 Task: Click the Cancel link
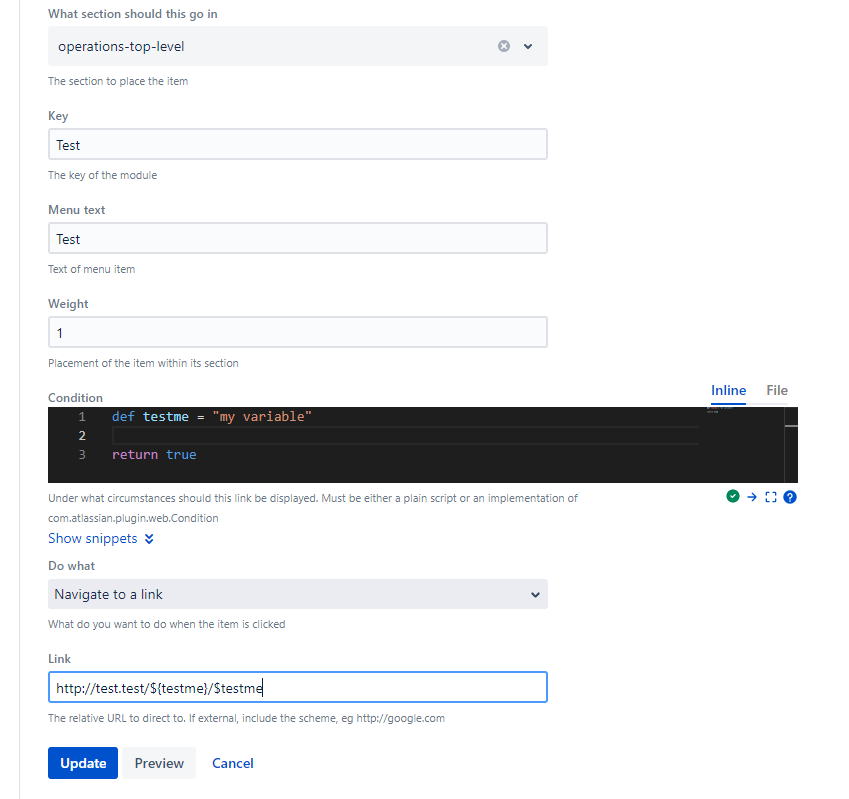pyautogui.click(x=233, y=763)
